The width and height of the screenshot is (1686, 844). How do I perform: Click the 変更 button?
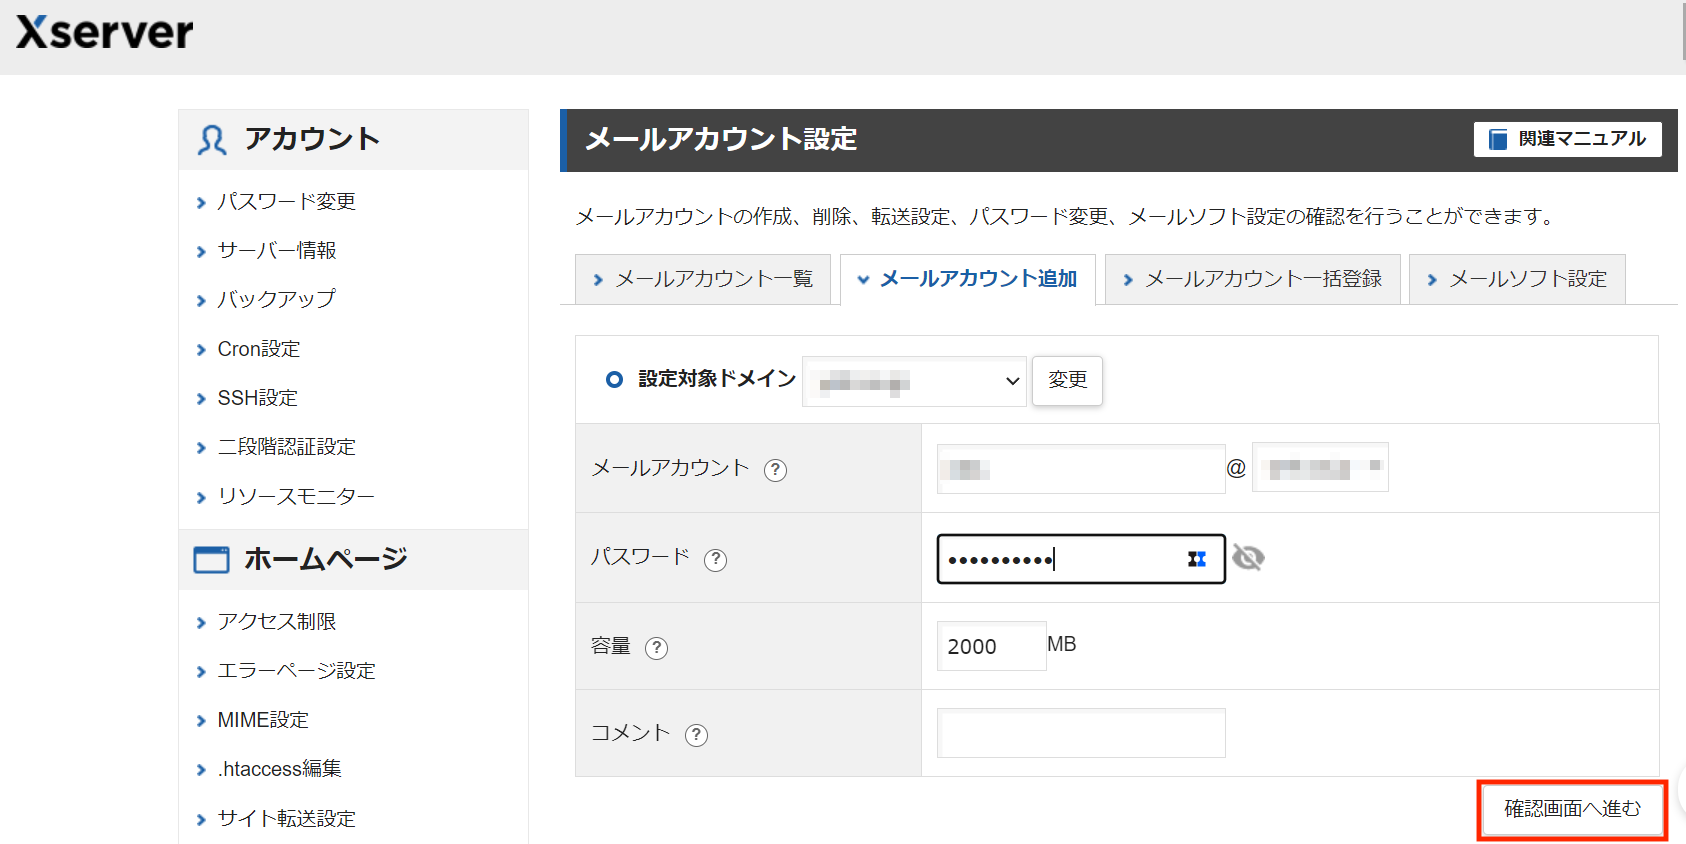pos(1067,380)
